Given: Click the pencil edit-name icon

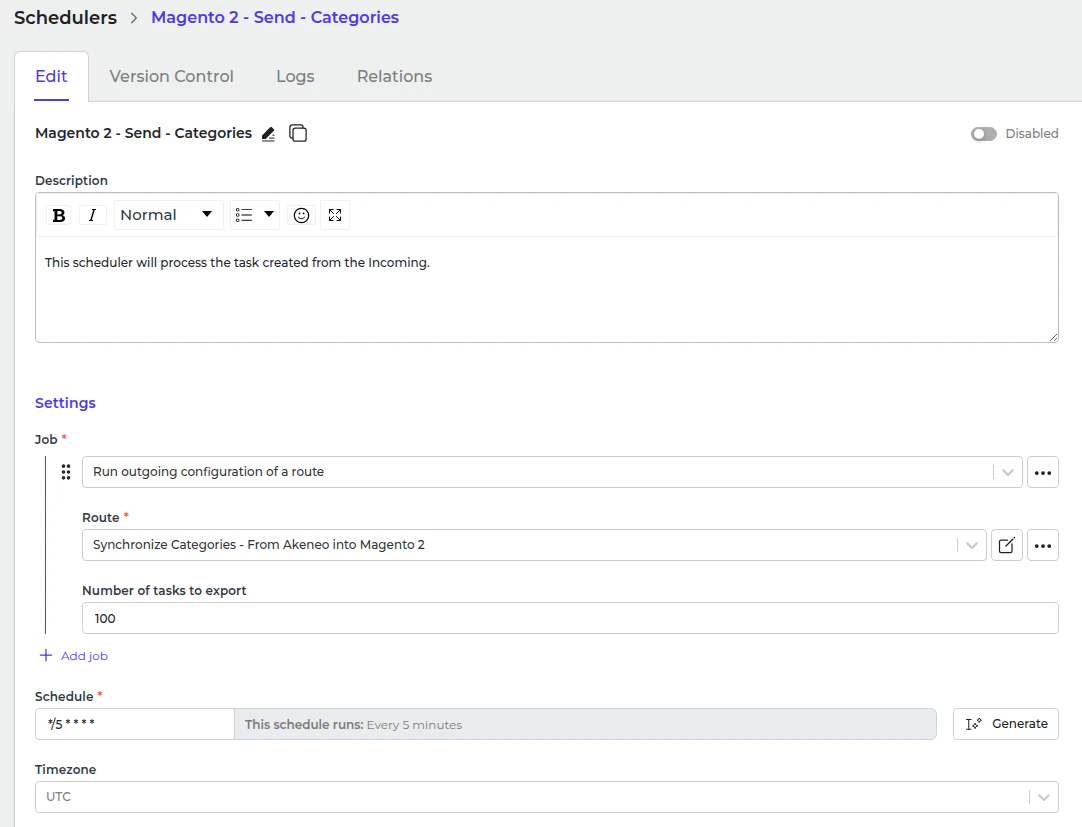Looking at the screenshot, I should tap(268, 134).
